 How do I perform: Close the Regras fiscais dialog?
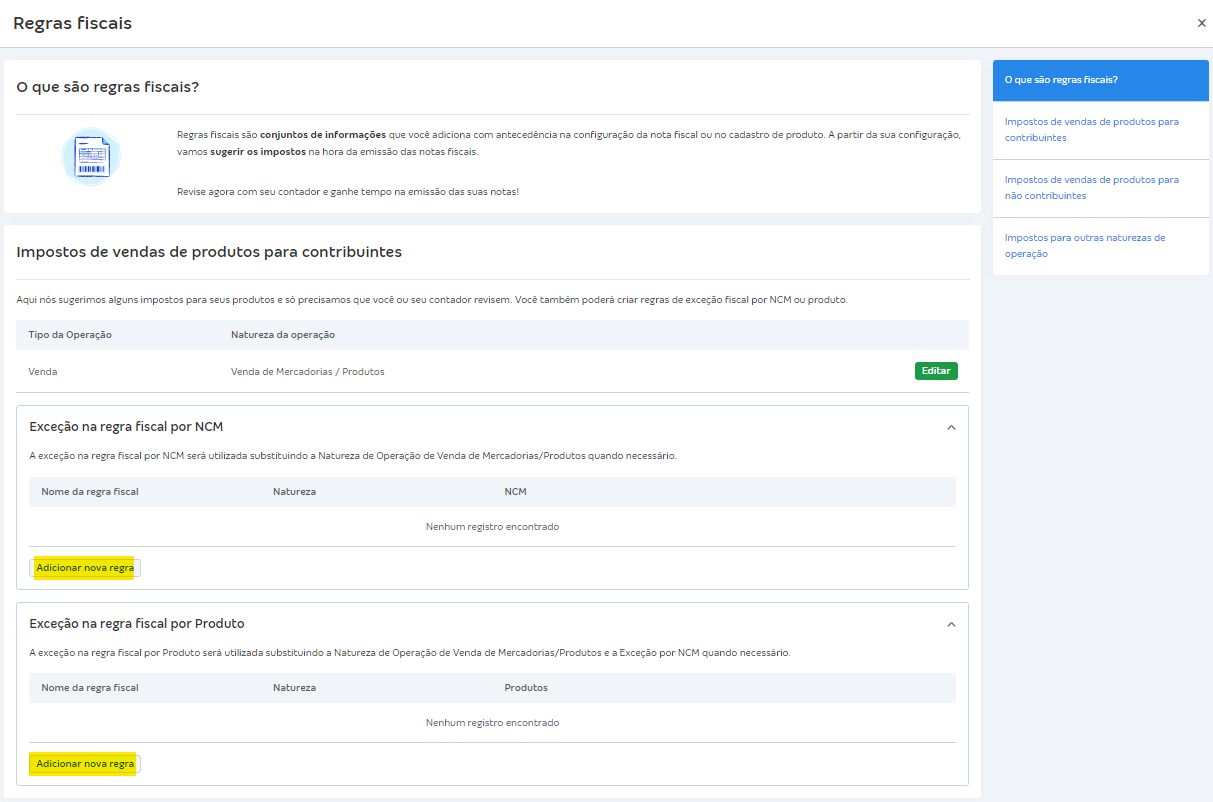tap(1201, 23)
